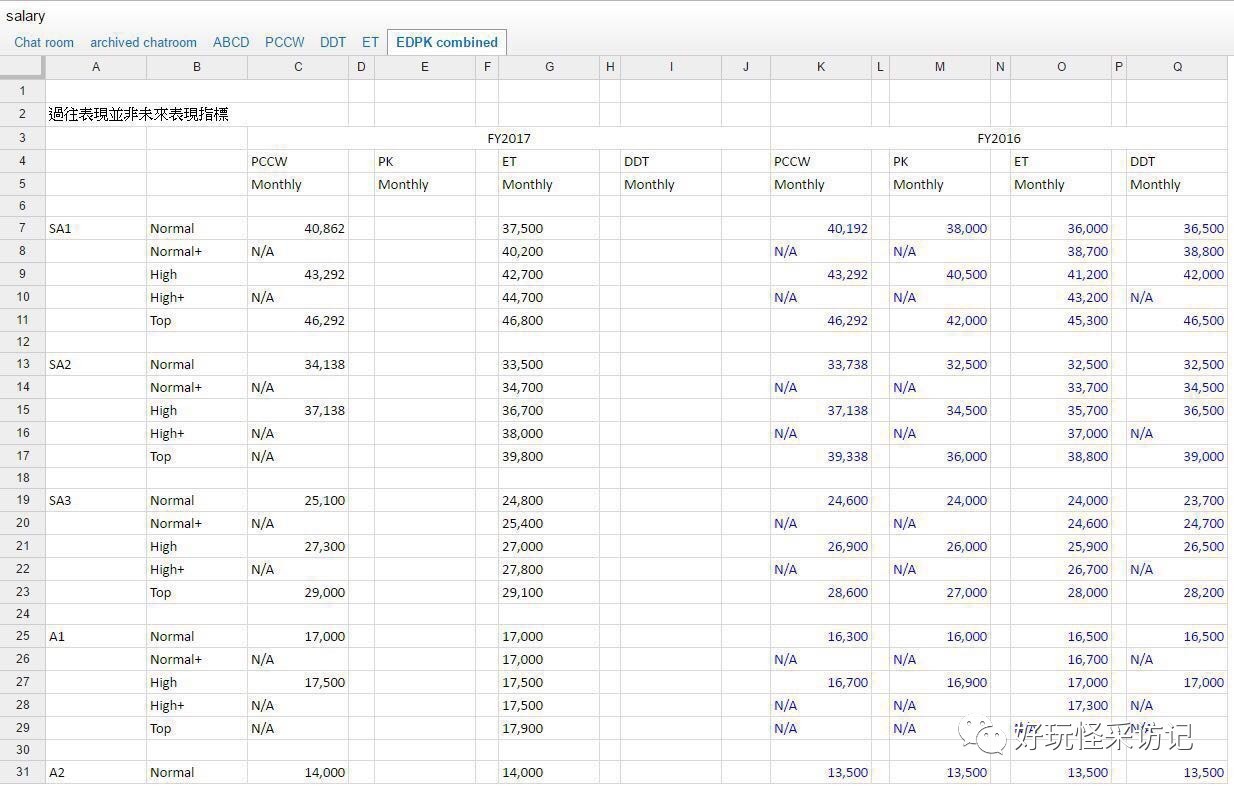
Task: Select column A header
Action: [x=96, y=67]
